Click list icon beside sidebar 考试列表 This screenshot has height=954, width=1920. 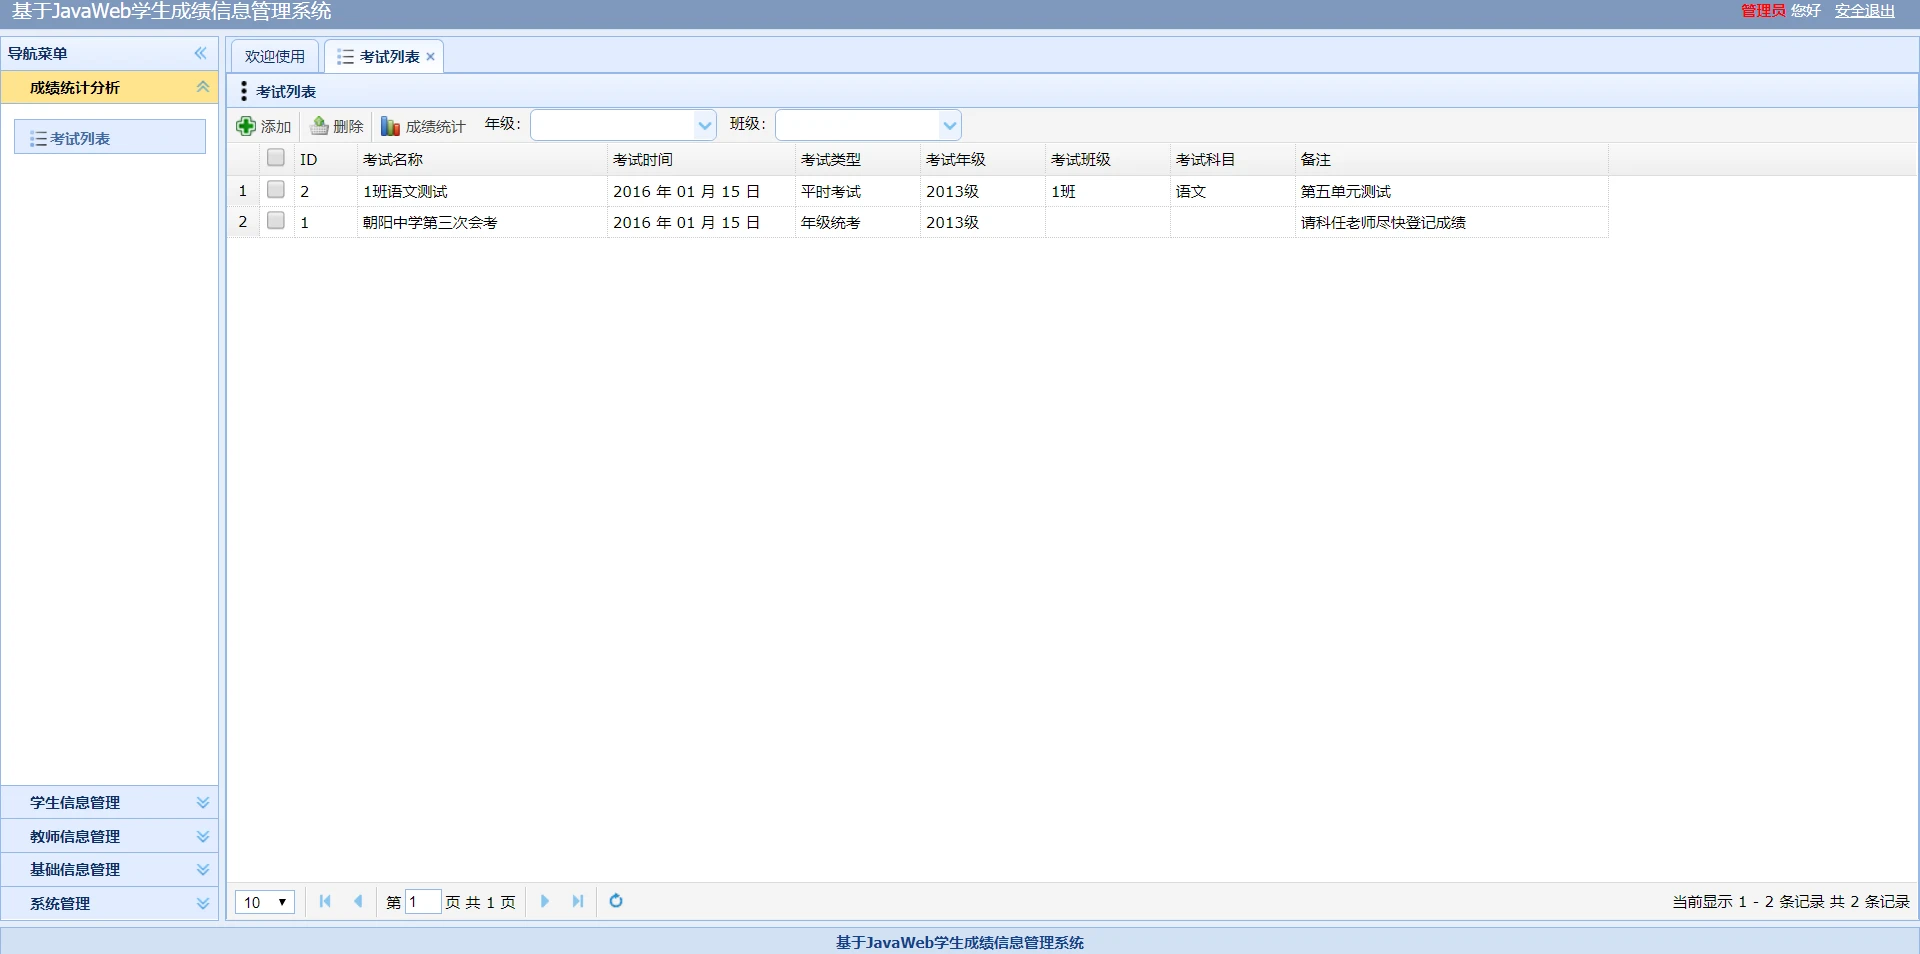pyautogui.click(x=38, y=138)
